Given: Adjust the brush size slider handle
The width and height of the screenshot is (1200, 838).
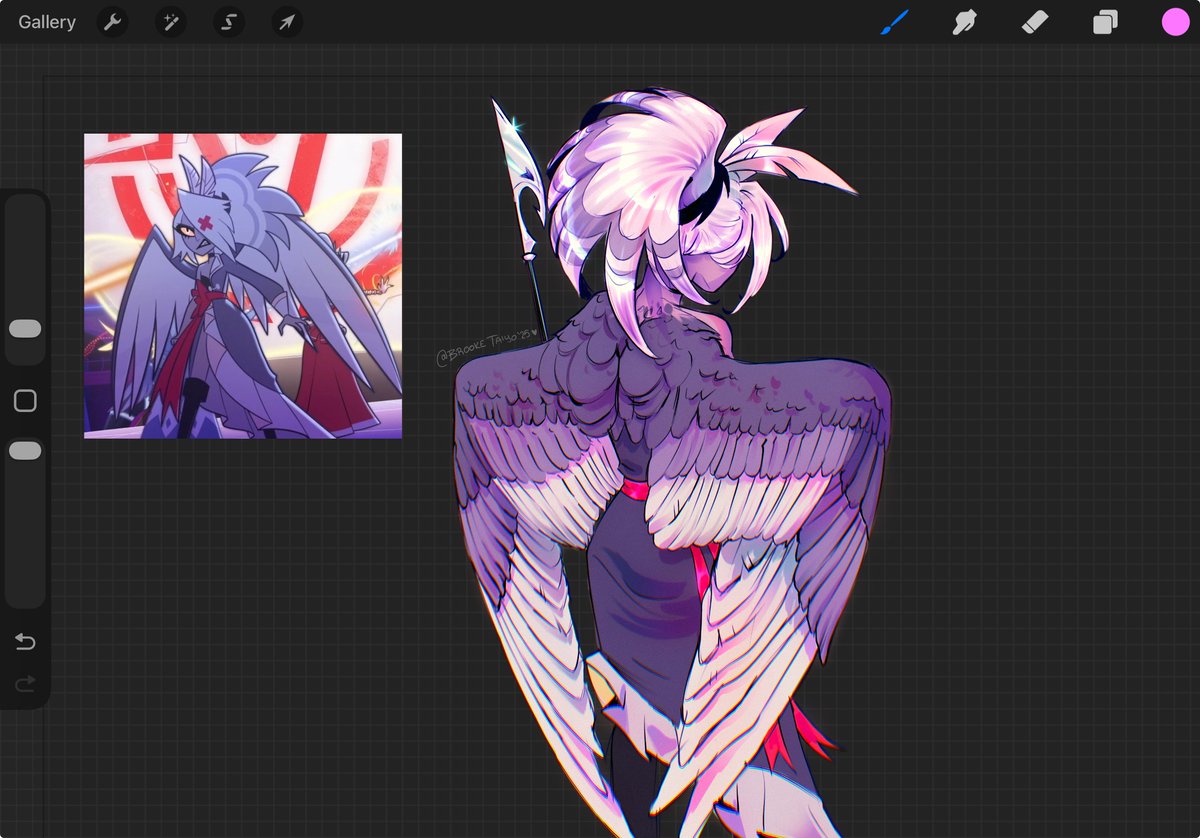Looking at the screenshot, I should tap(25, 329).
